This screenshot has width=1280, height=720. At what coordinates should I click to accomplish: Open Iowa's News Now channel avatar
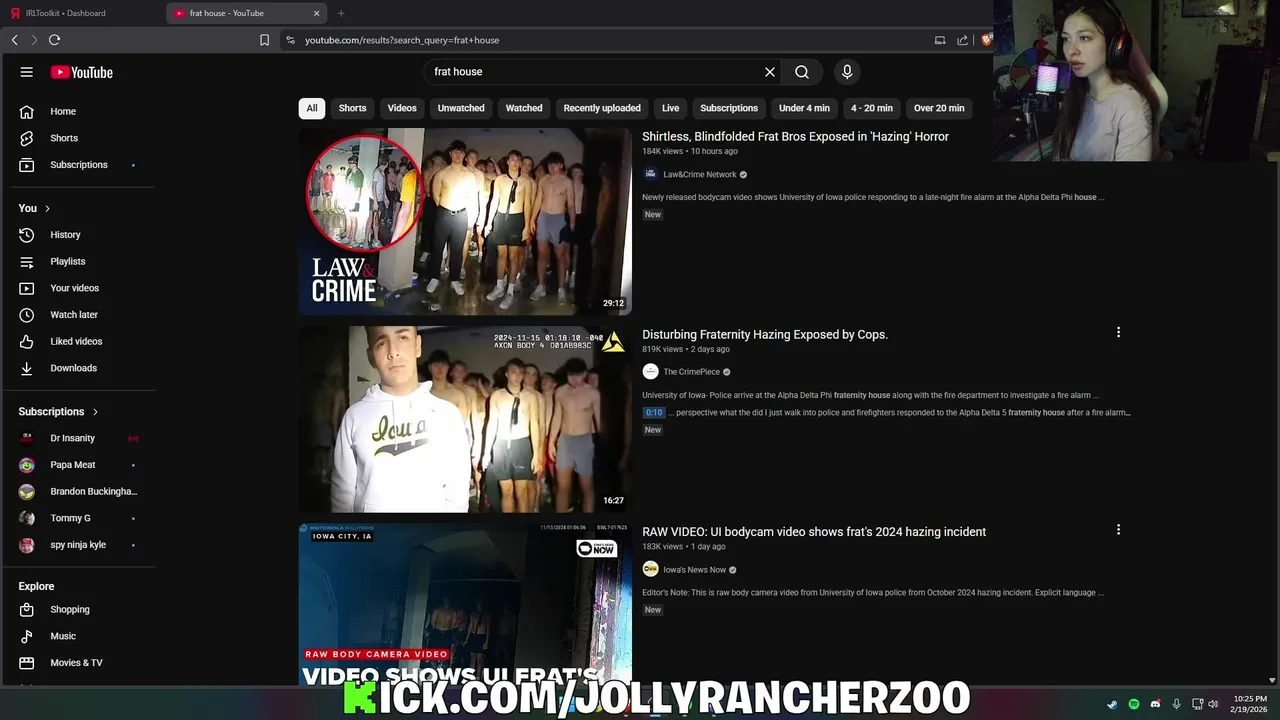[650, 569]
